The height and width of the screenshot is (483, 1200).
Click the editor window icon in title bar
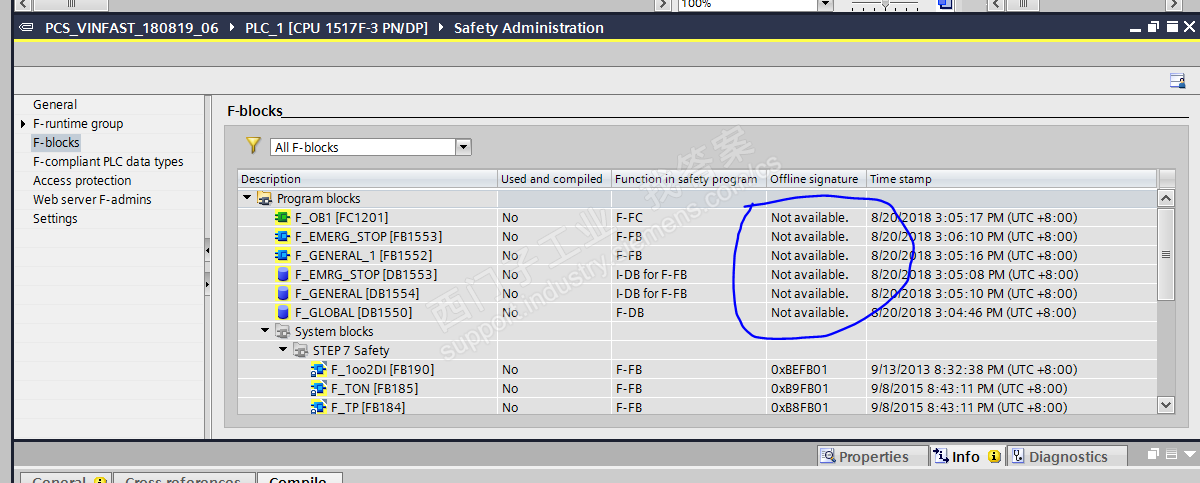tap(26, 28)
